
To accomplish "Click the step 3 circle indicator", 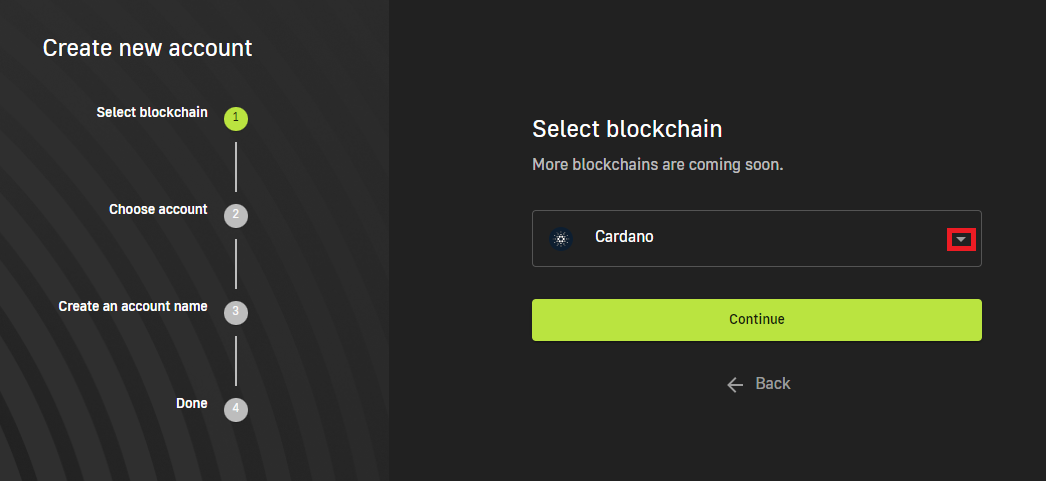I will [x=235, y=311].
